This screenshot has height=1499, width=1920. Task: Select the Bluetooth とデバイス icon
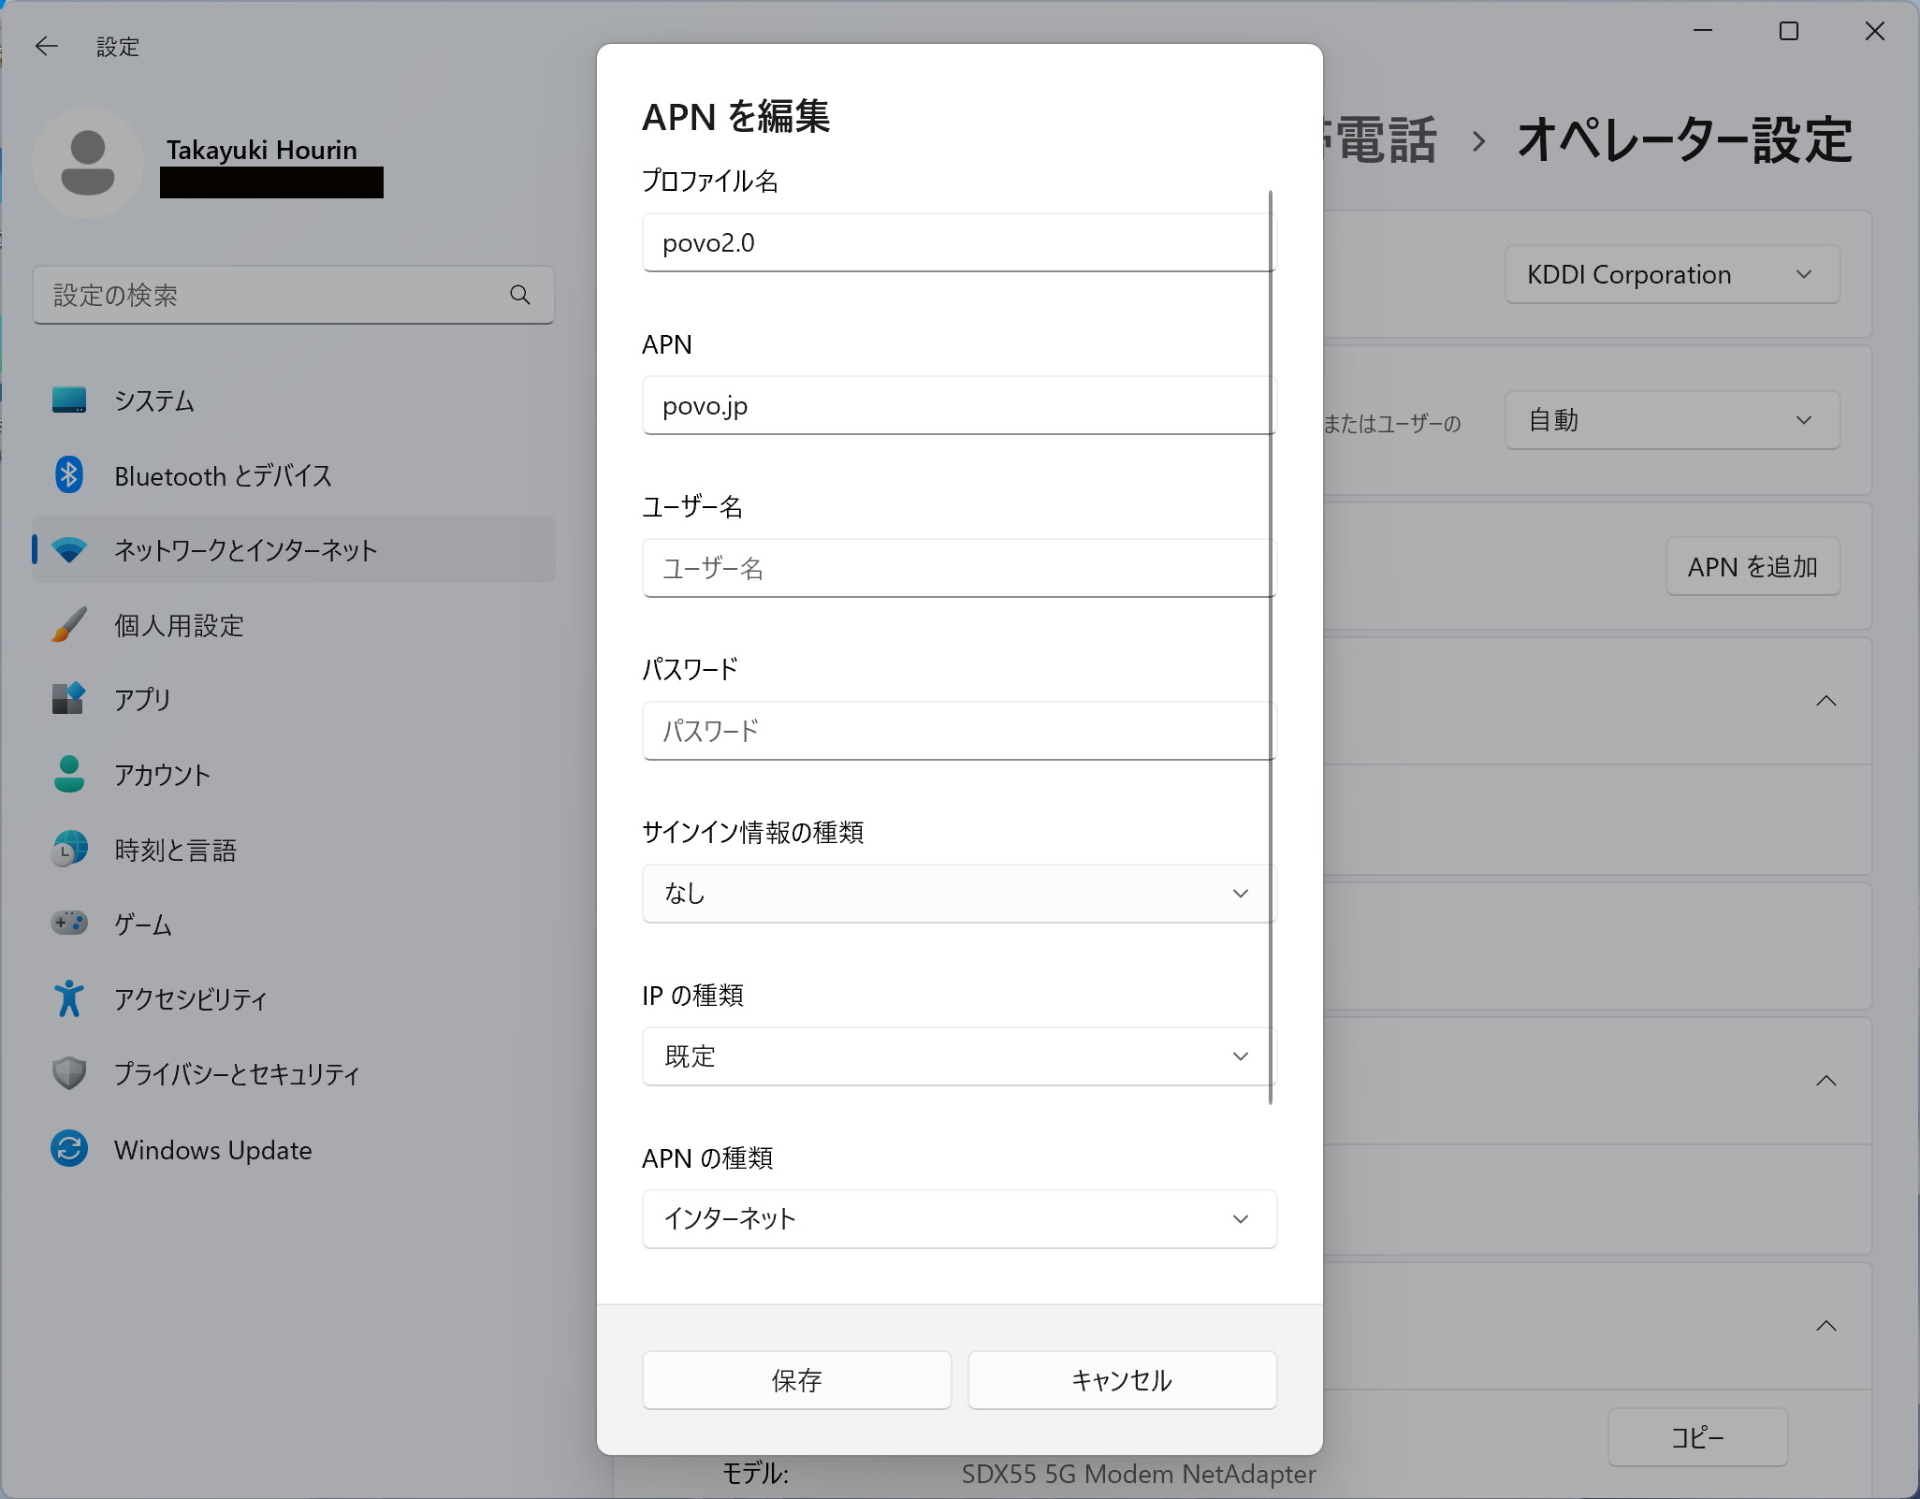pyautogui.click(x=70, y=475)
